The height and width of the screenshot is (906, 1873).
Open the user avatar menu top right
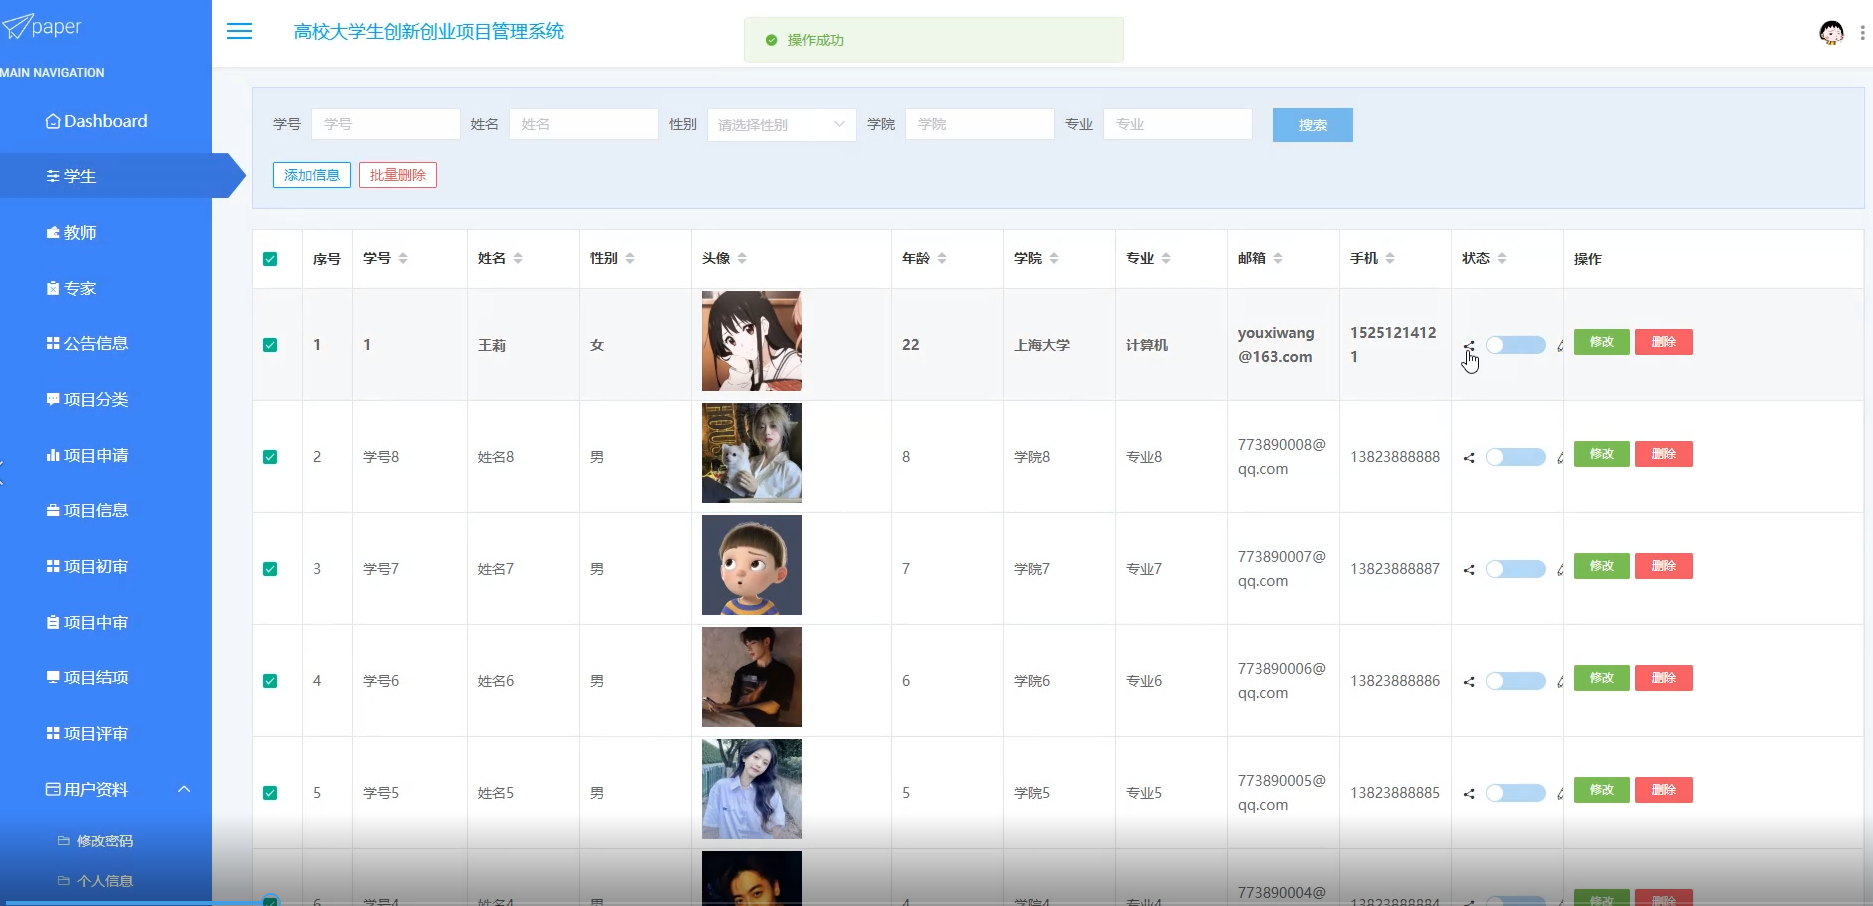pyautogui.click(x=1830, y=32)
